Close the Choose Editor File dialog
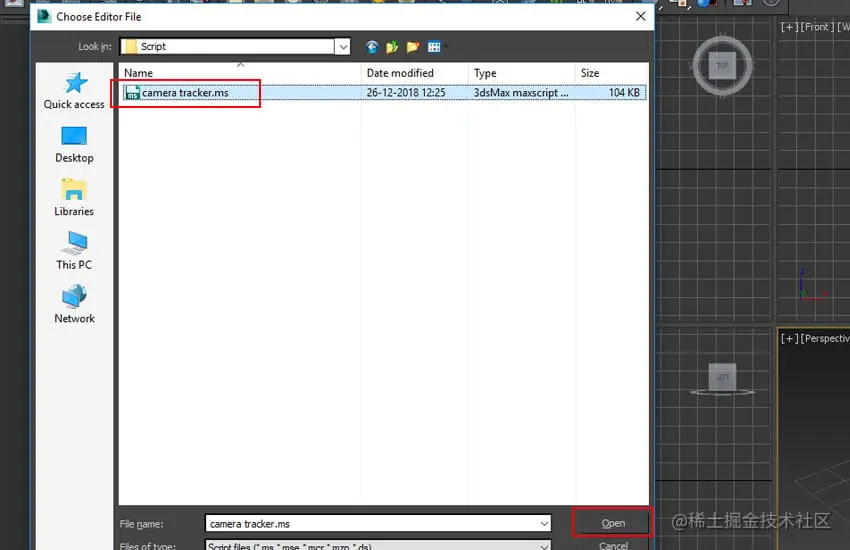 [x=640, y=16]
